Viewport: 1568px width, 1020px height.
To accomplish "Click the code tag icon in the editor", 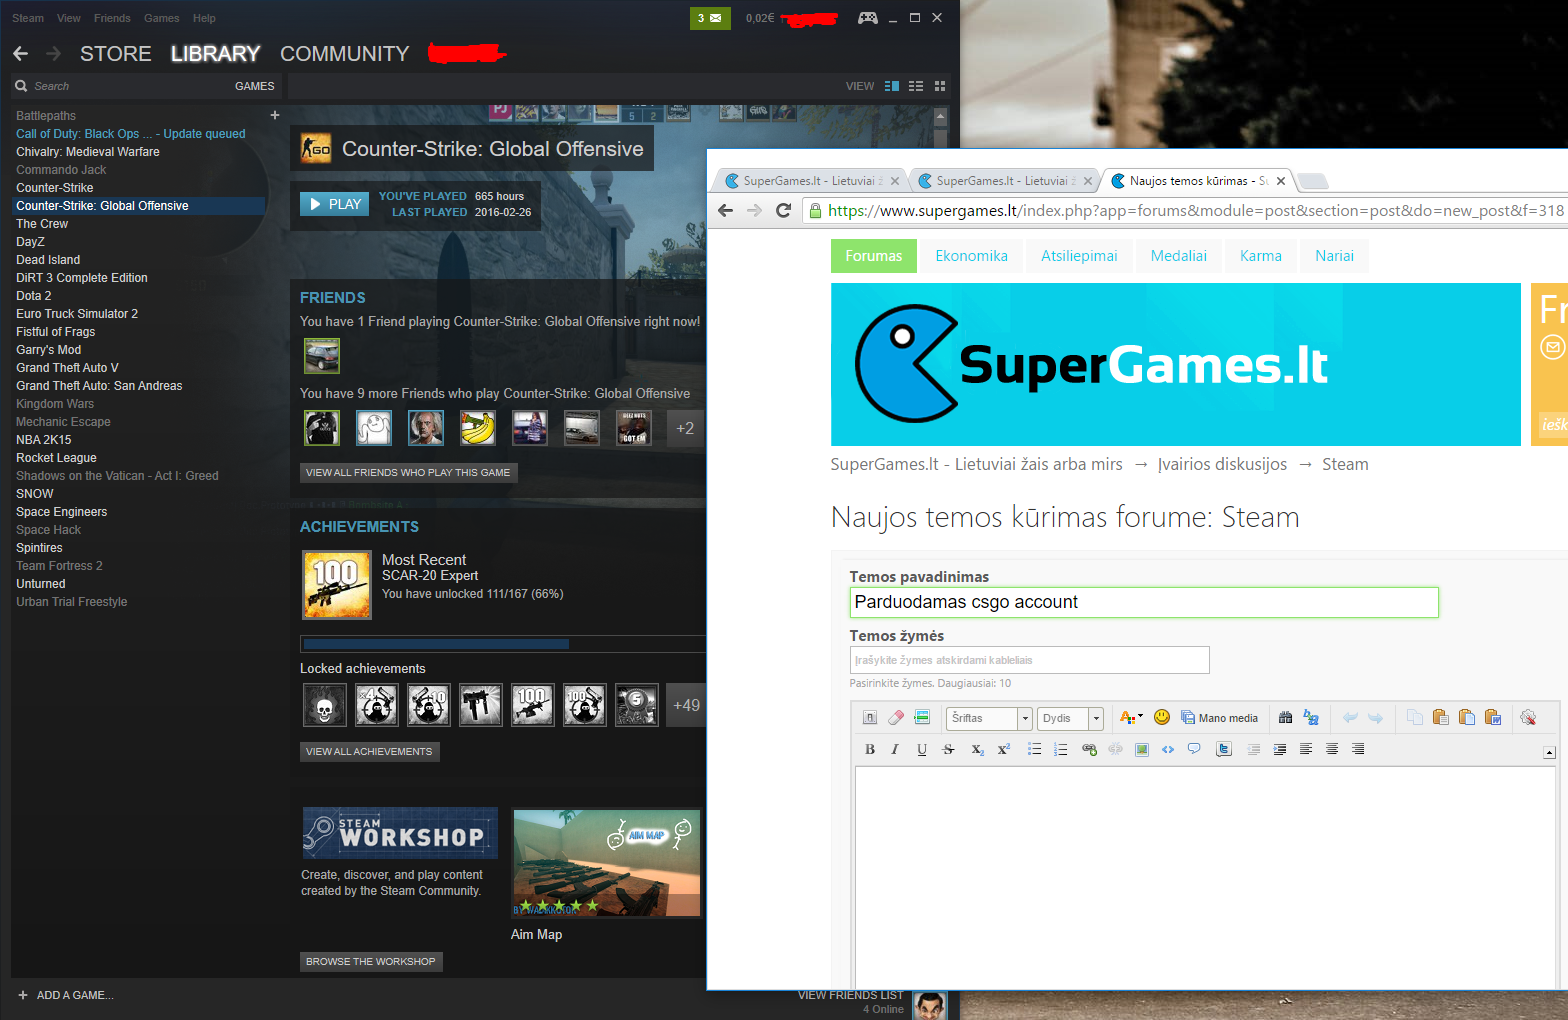I will click(x=1168, y=749).
